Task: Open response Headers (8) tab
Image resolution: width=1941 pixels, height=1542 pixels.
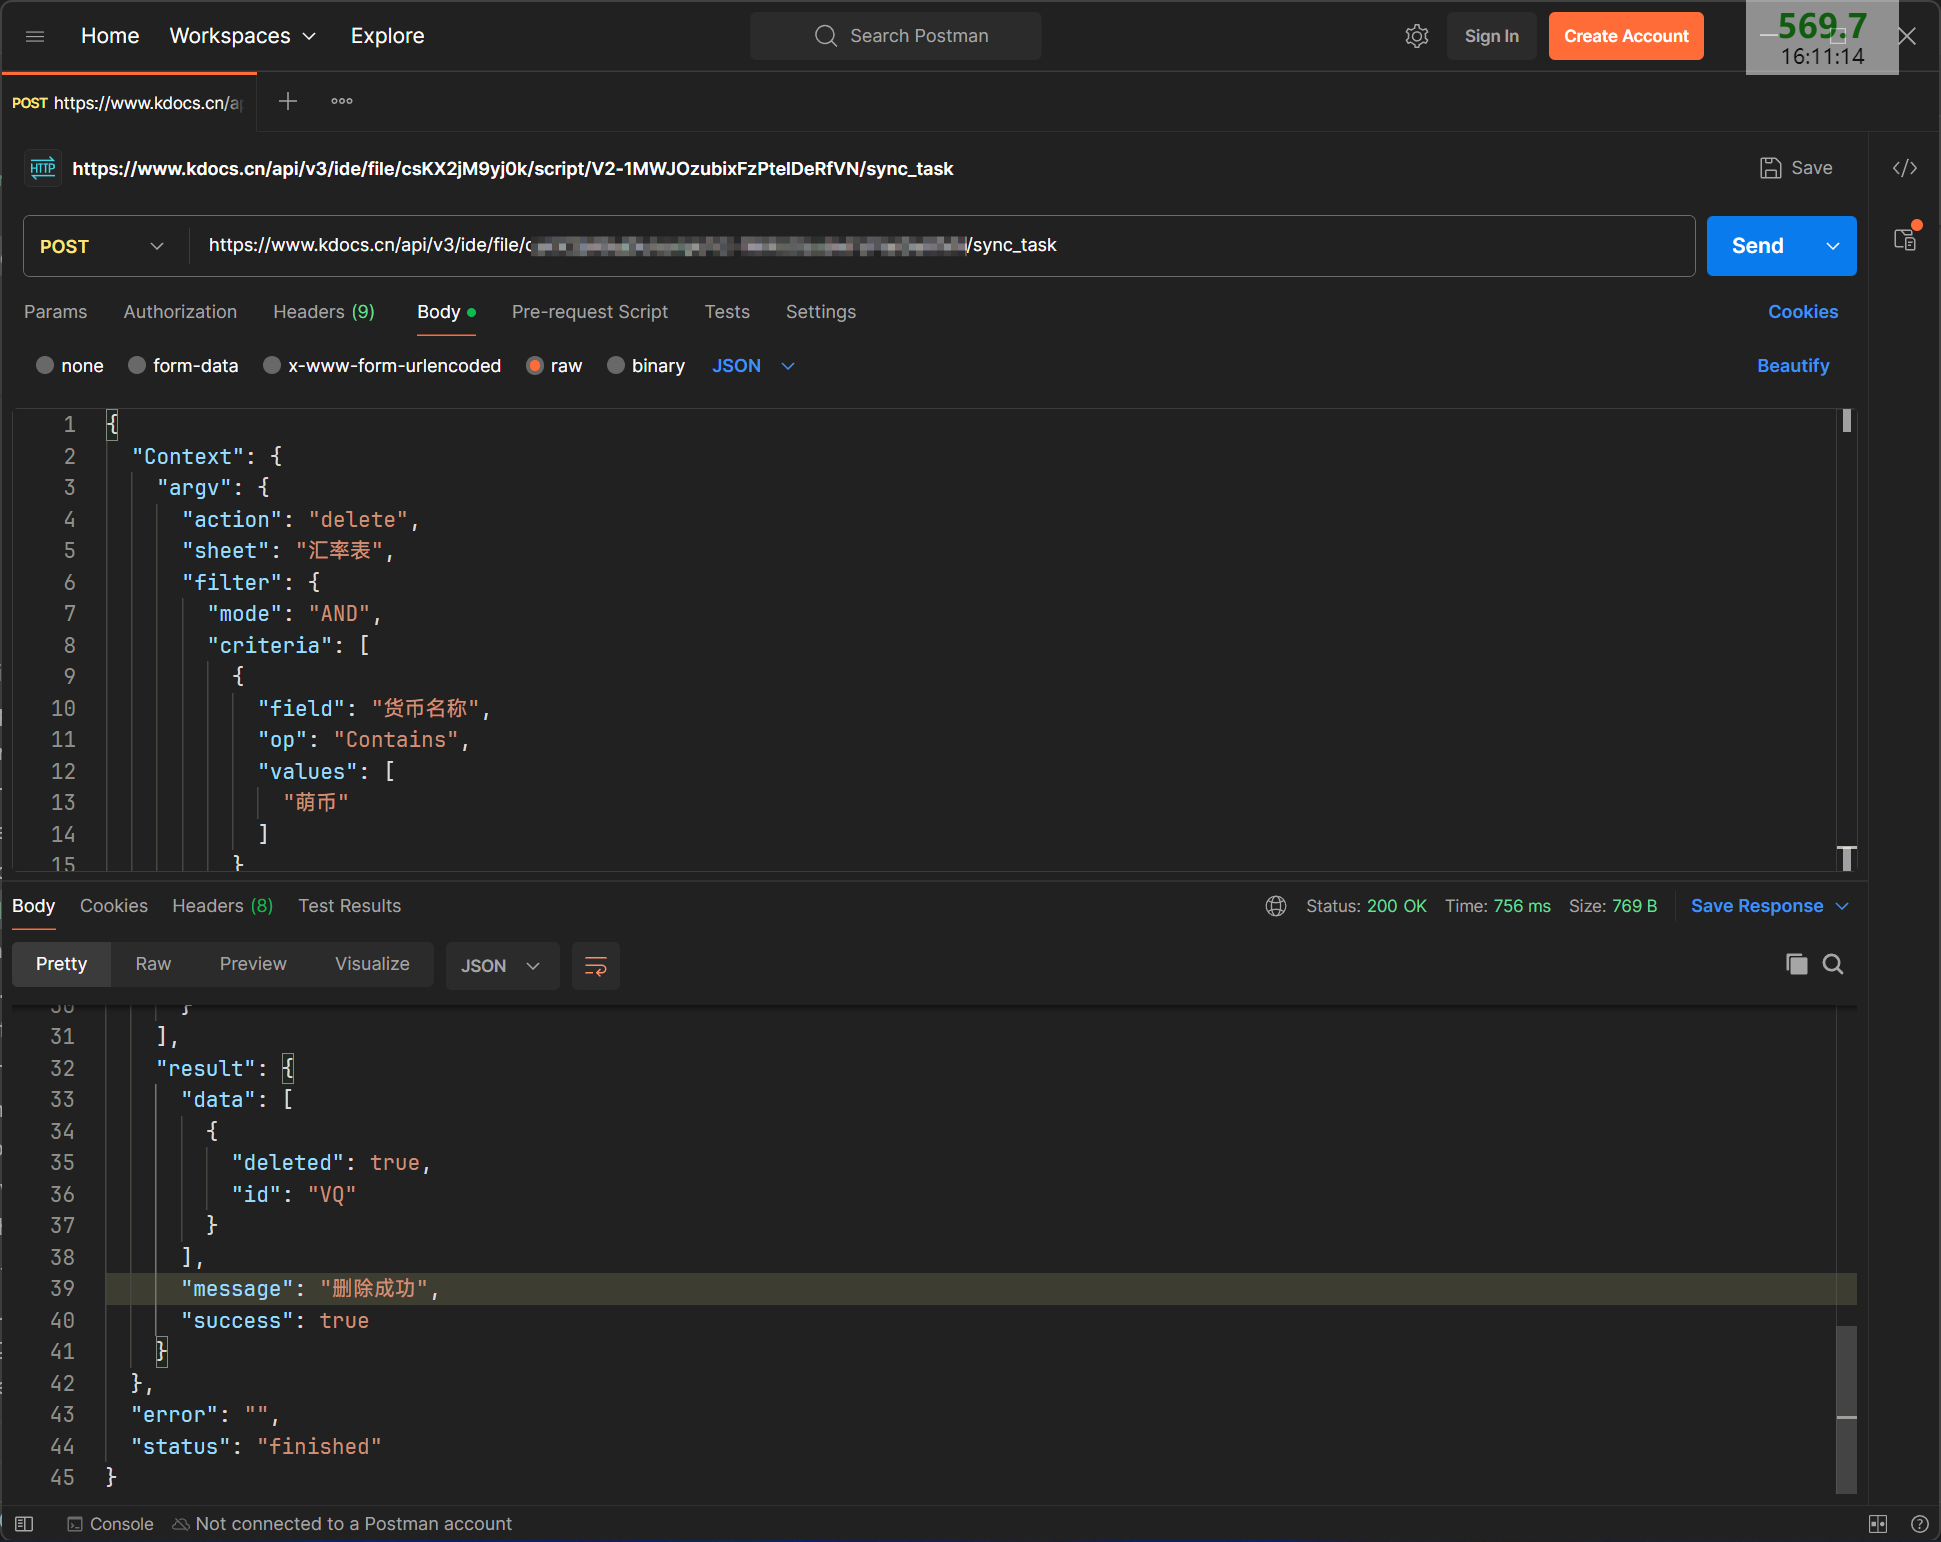Action: point(222,906)
